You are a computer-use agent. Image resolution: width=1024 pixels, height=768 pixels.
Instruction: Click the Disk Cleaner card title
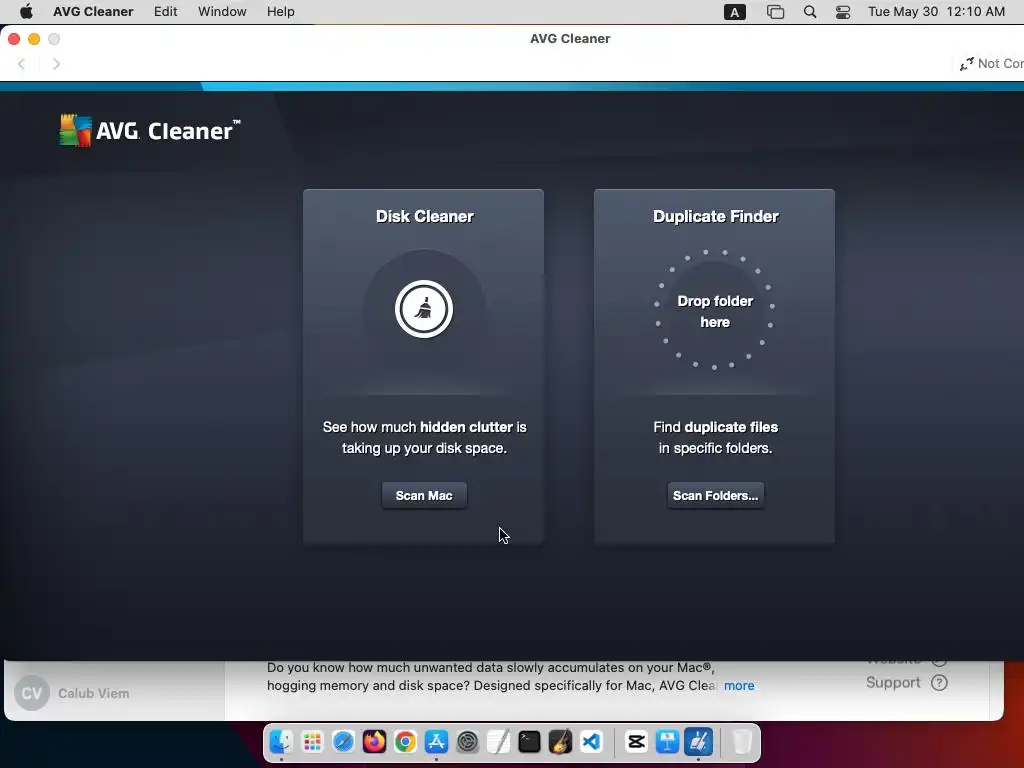click(x=424, y=217)
